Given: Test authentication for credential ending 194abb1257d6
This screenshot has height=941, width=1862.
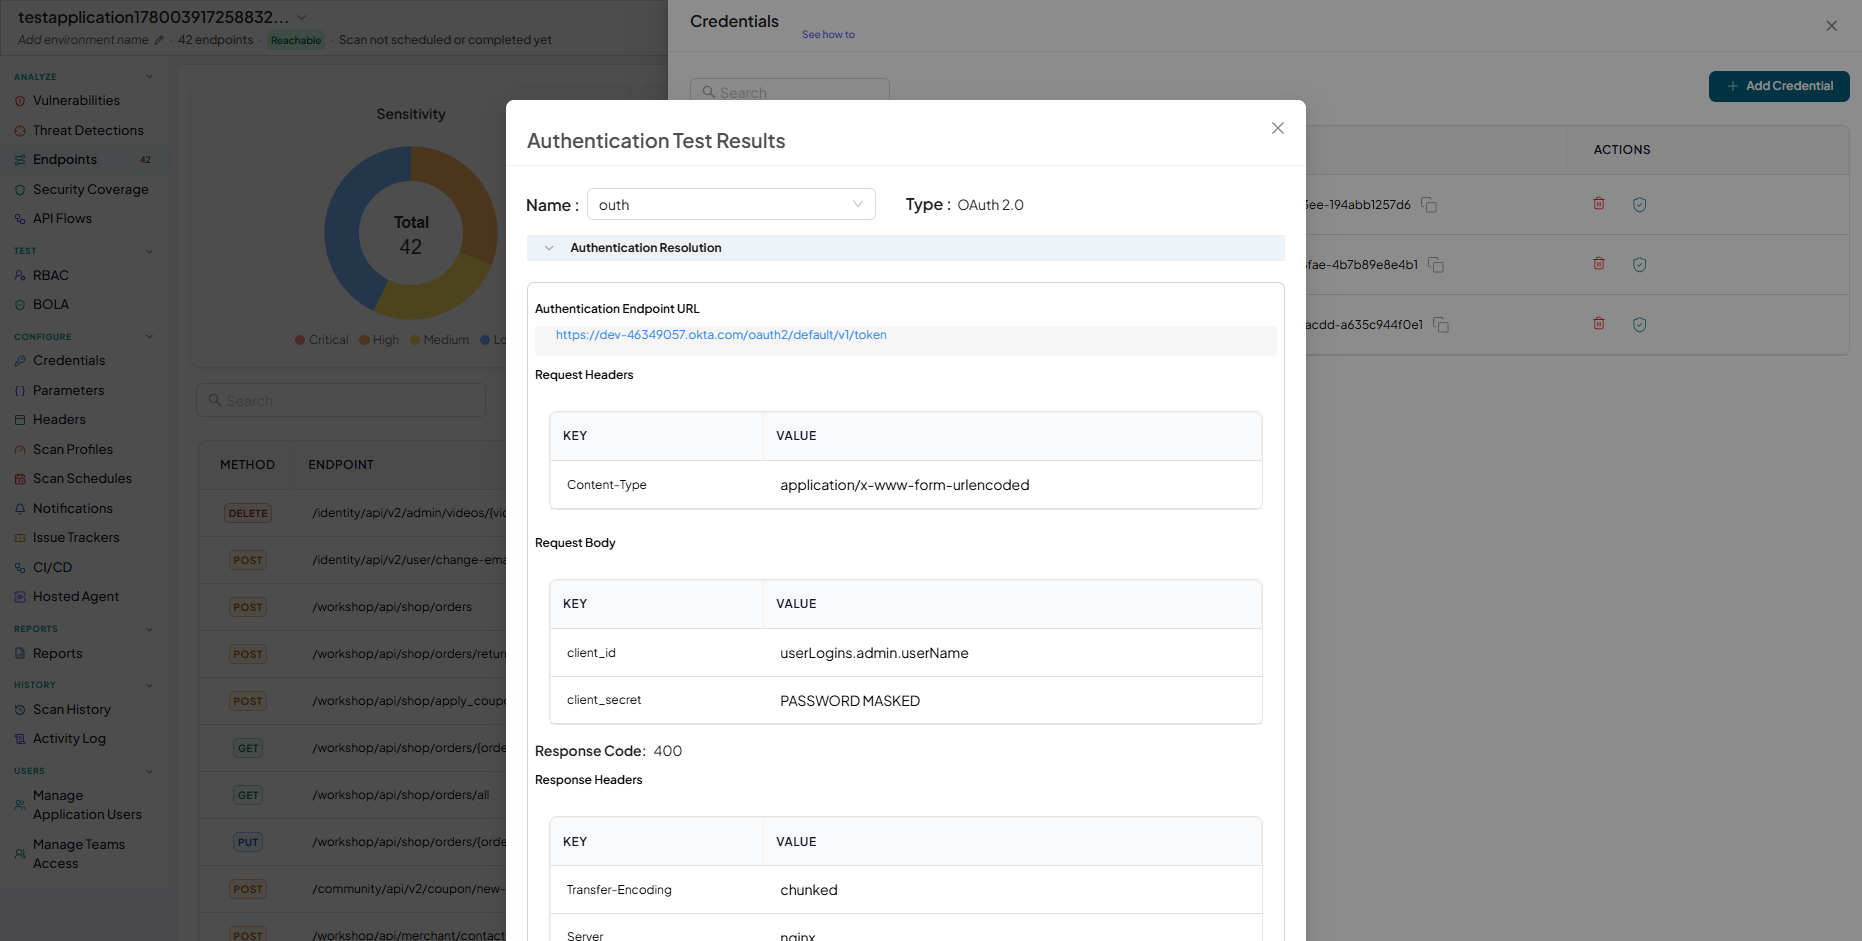Looking at the screenshot, I should click(x=1639, y=204).
